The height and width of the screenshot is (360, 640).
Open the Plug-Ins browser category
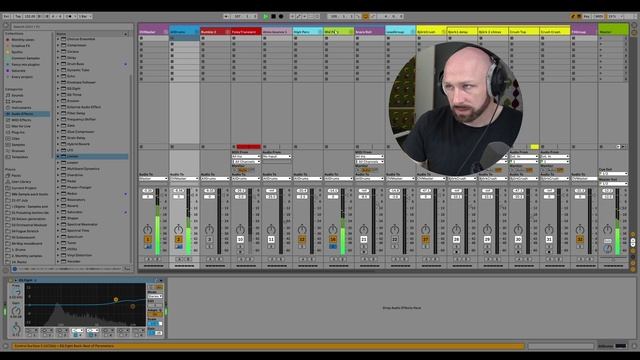point(18,132)
